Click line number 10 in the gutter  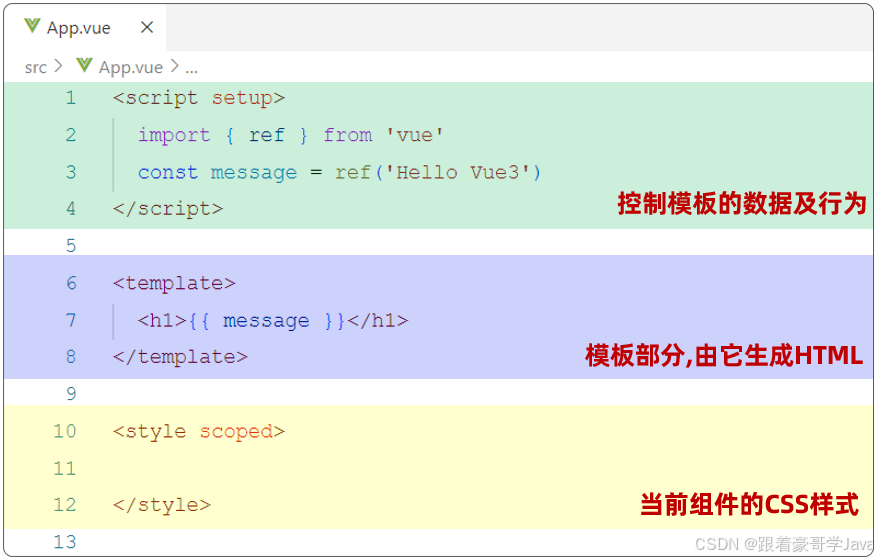64,431
